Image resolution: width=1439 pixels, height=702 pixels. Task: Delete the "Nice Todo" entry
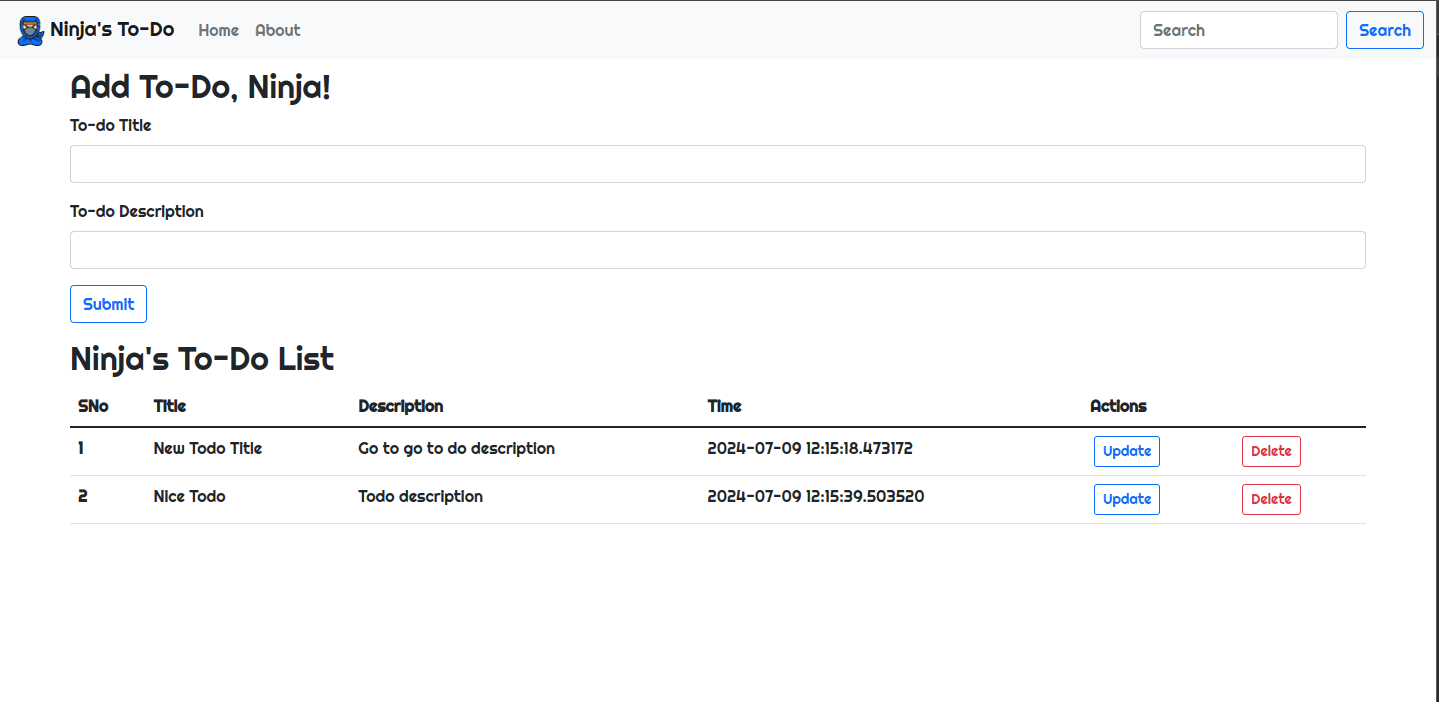(x=1270, y=499)
